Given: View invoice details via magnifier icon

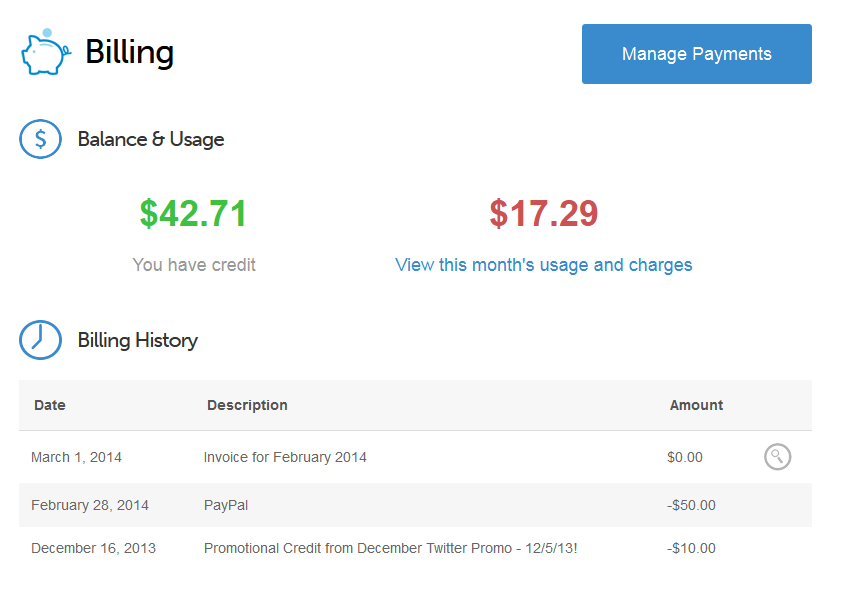Looking at the screenshot, I should coord(777,457).
